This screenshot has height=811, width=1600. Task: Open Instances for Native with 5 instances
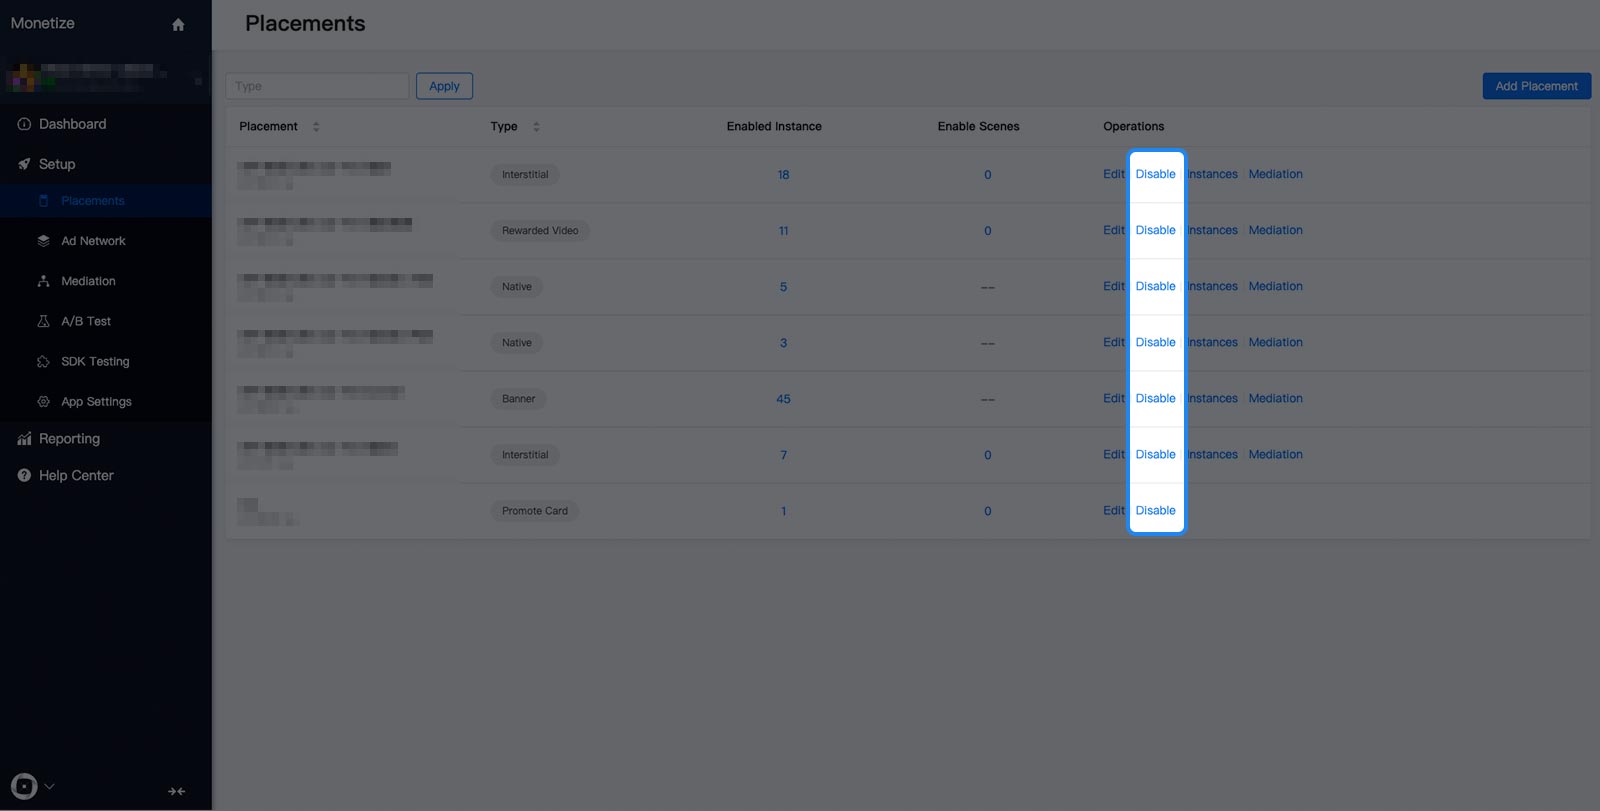[1212, 286]
